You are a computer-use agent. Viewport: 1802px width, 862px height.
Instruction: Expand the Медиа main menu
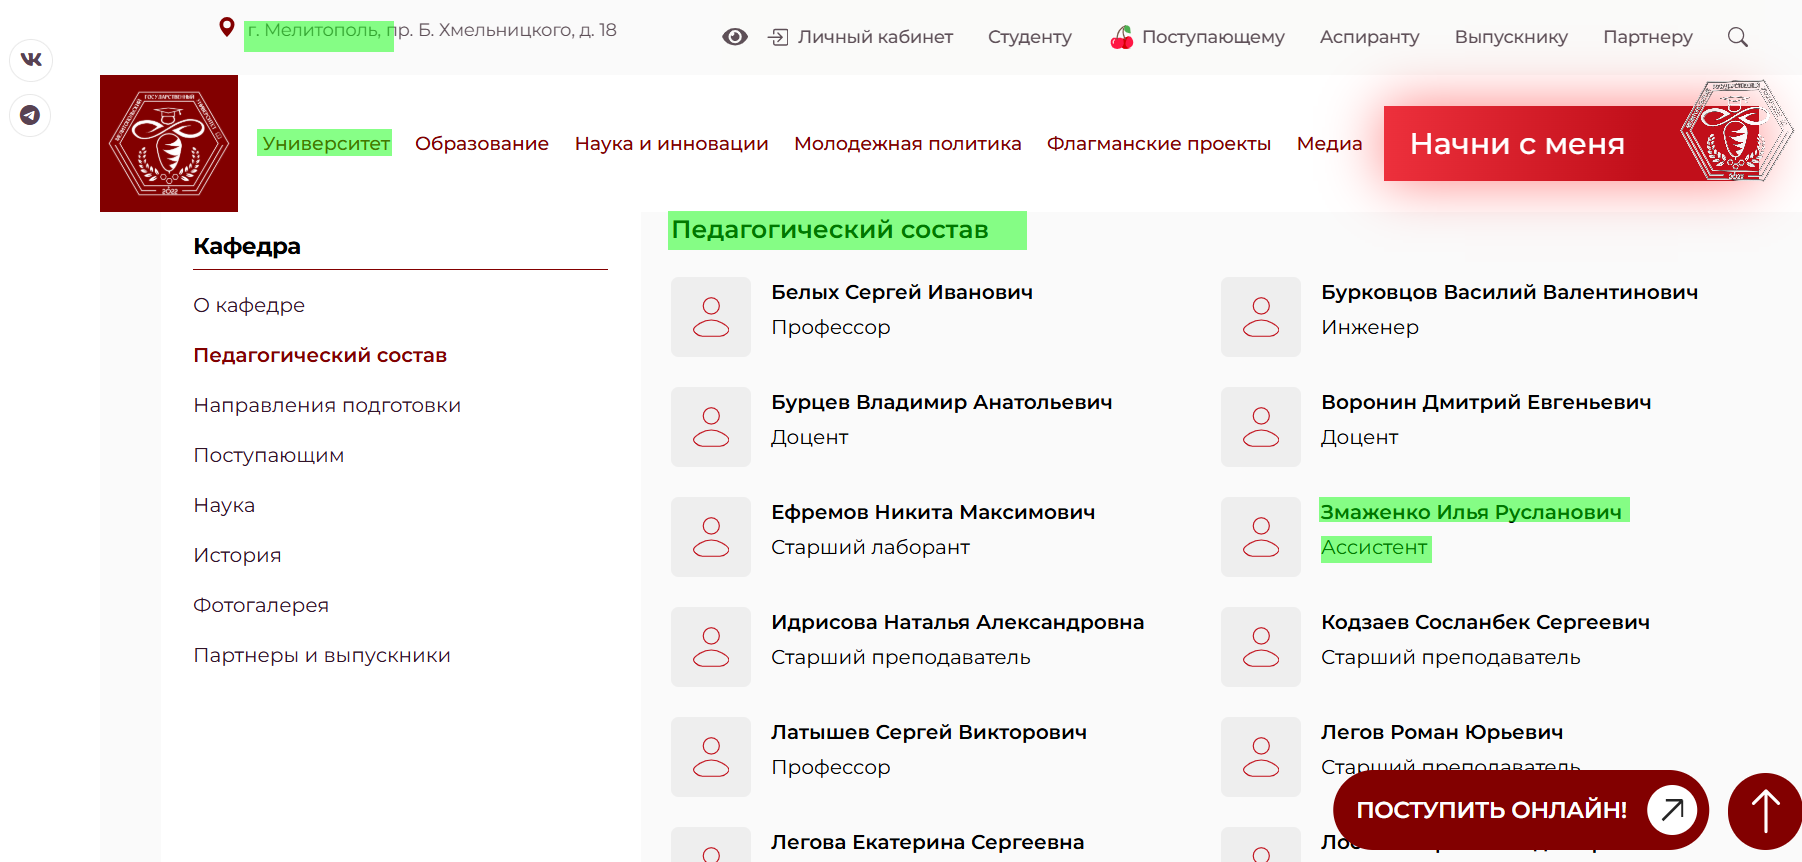click(1329, 143)
